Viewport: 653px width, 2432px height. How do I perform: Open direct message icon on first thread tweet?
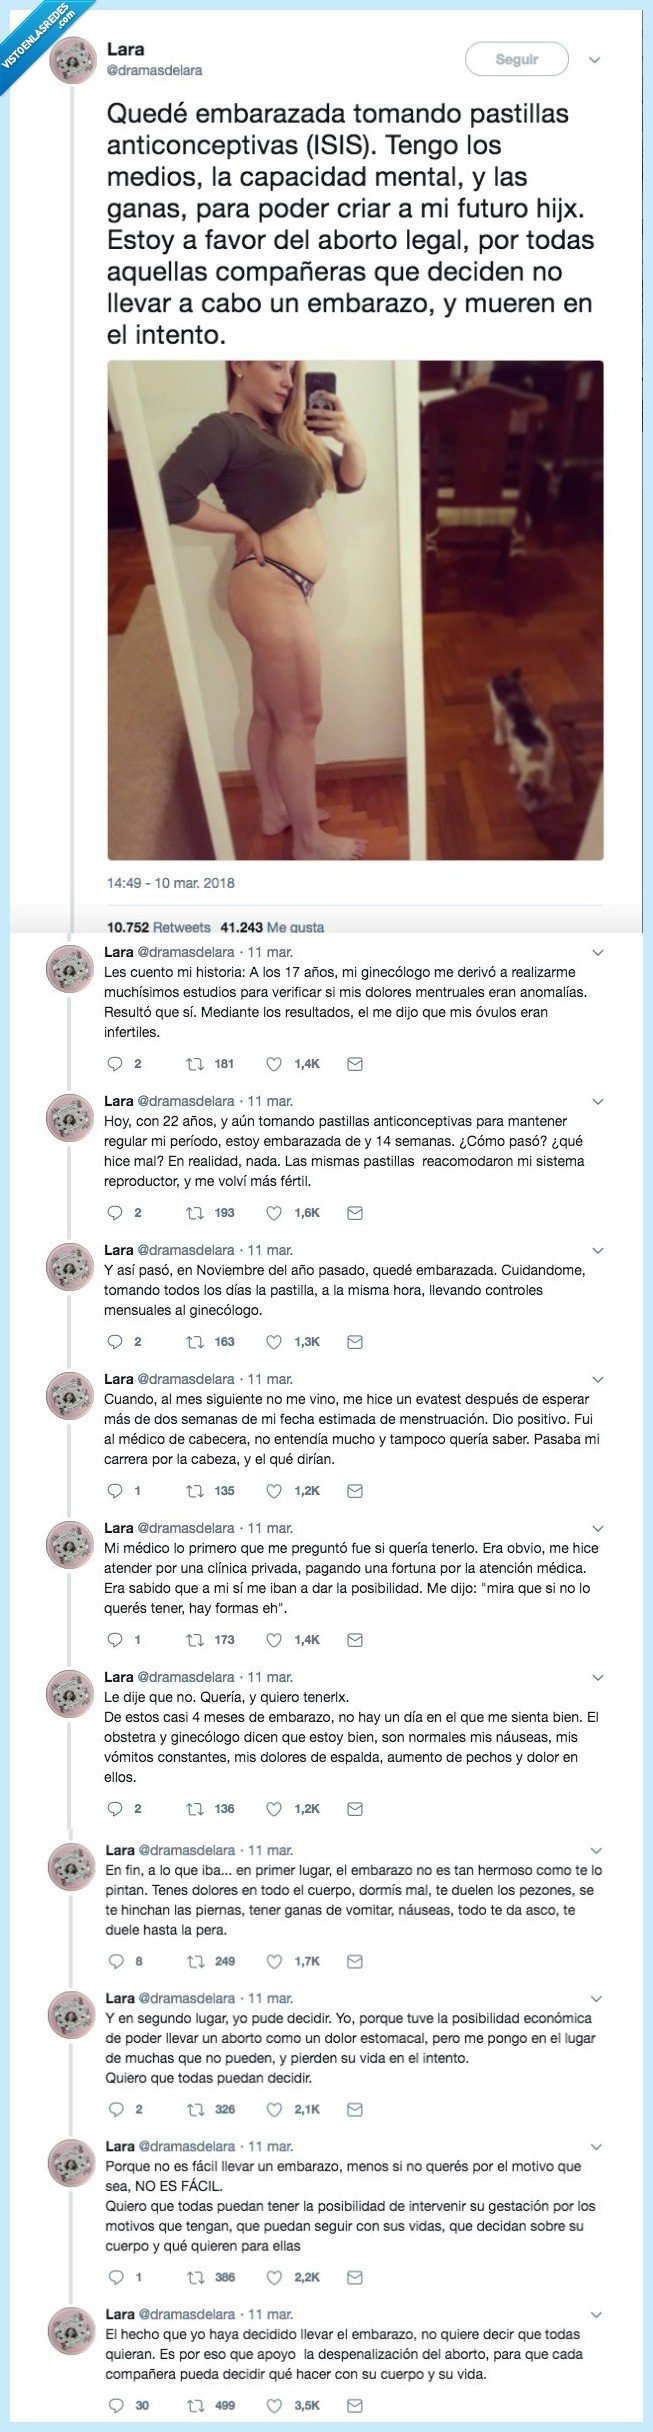(x=352, y=1063)
